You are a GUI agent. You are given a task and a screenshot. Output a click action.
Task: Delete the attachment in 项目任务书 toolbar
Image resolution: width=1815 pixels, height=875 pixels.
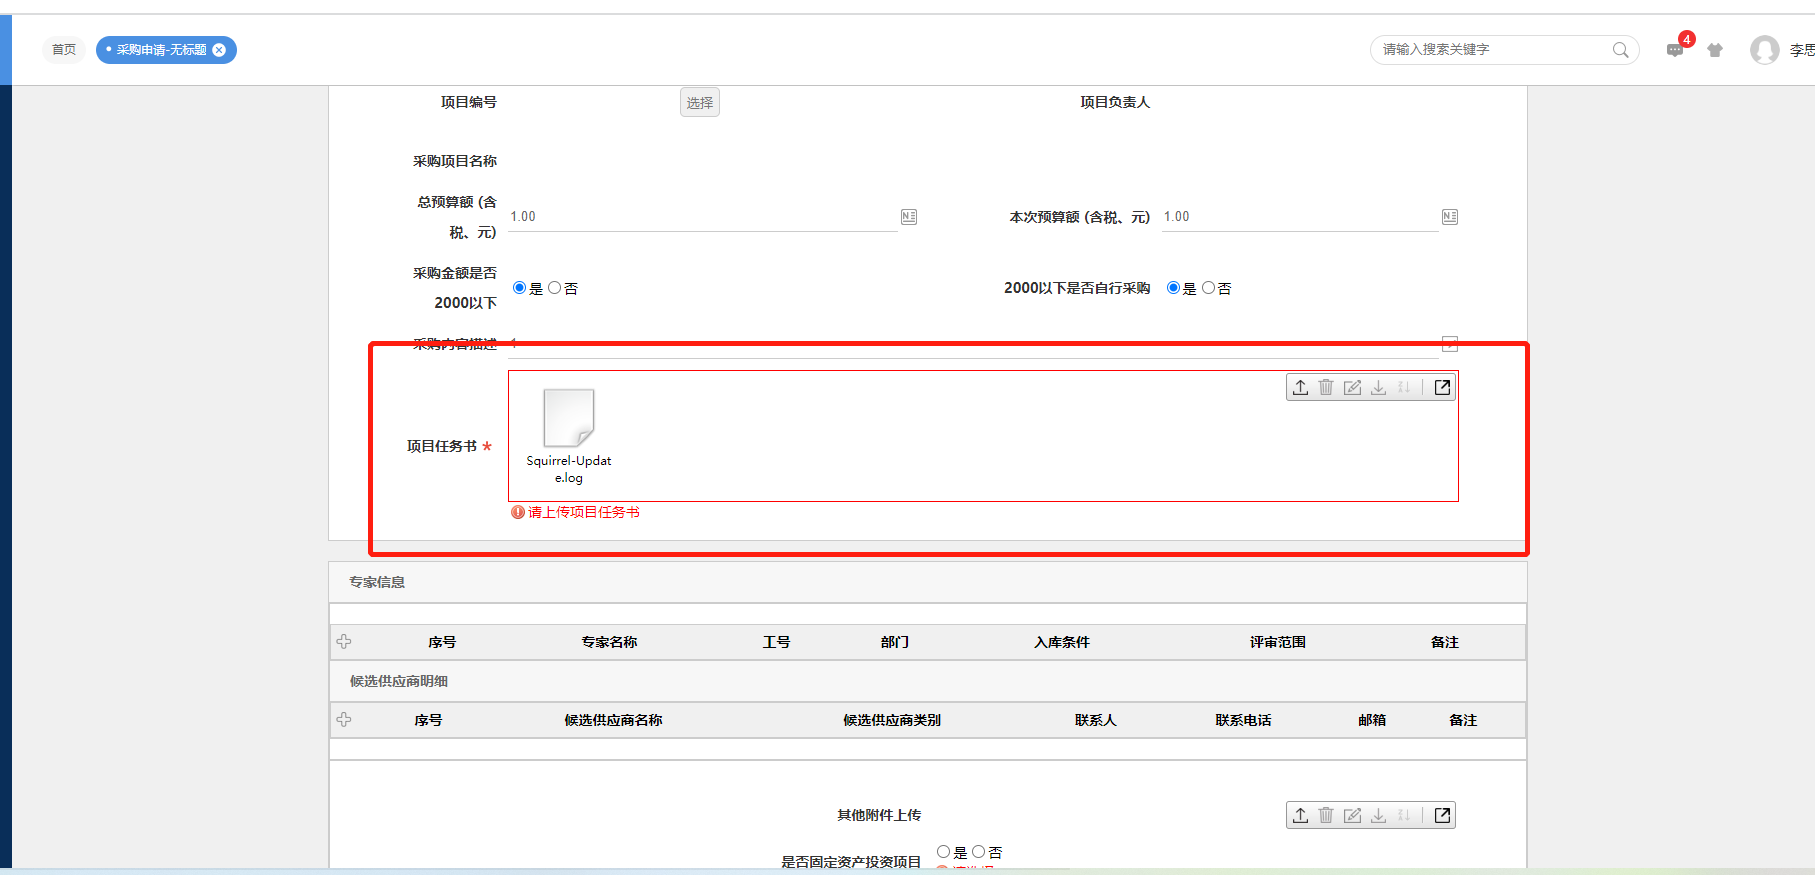pos(1326,388)
